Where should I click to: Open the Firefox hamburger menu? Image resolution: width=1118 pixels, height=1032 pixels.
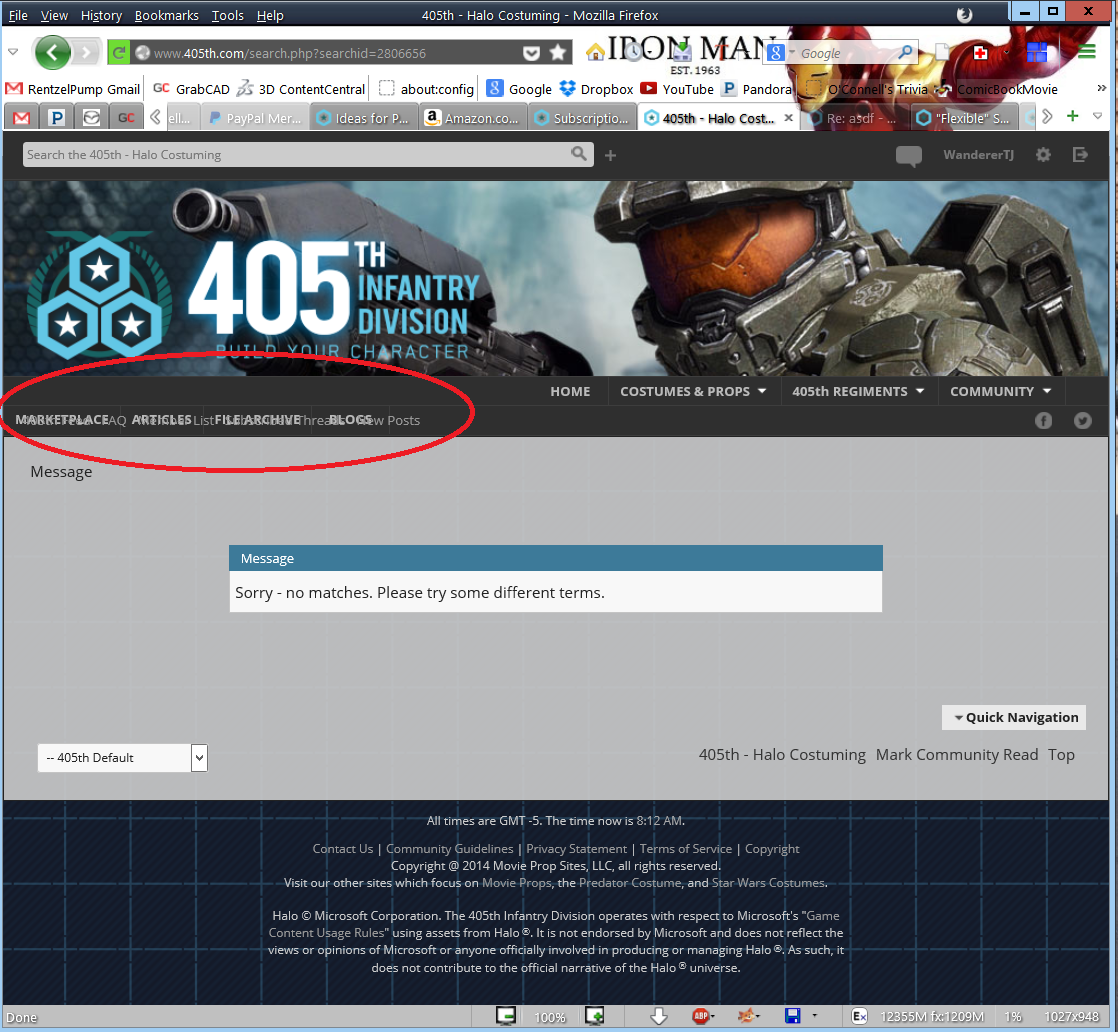[1087, 51]
